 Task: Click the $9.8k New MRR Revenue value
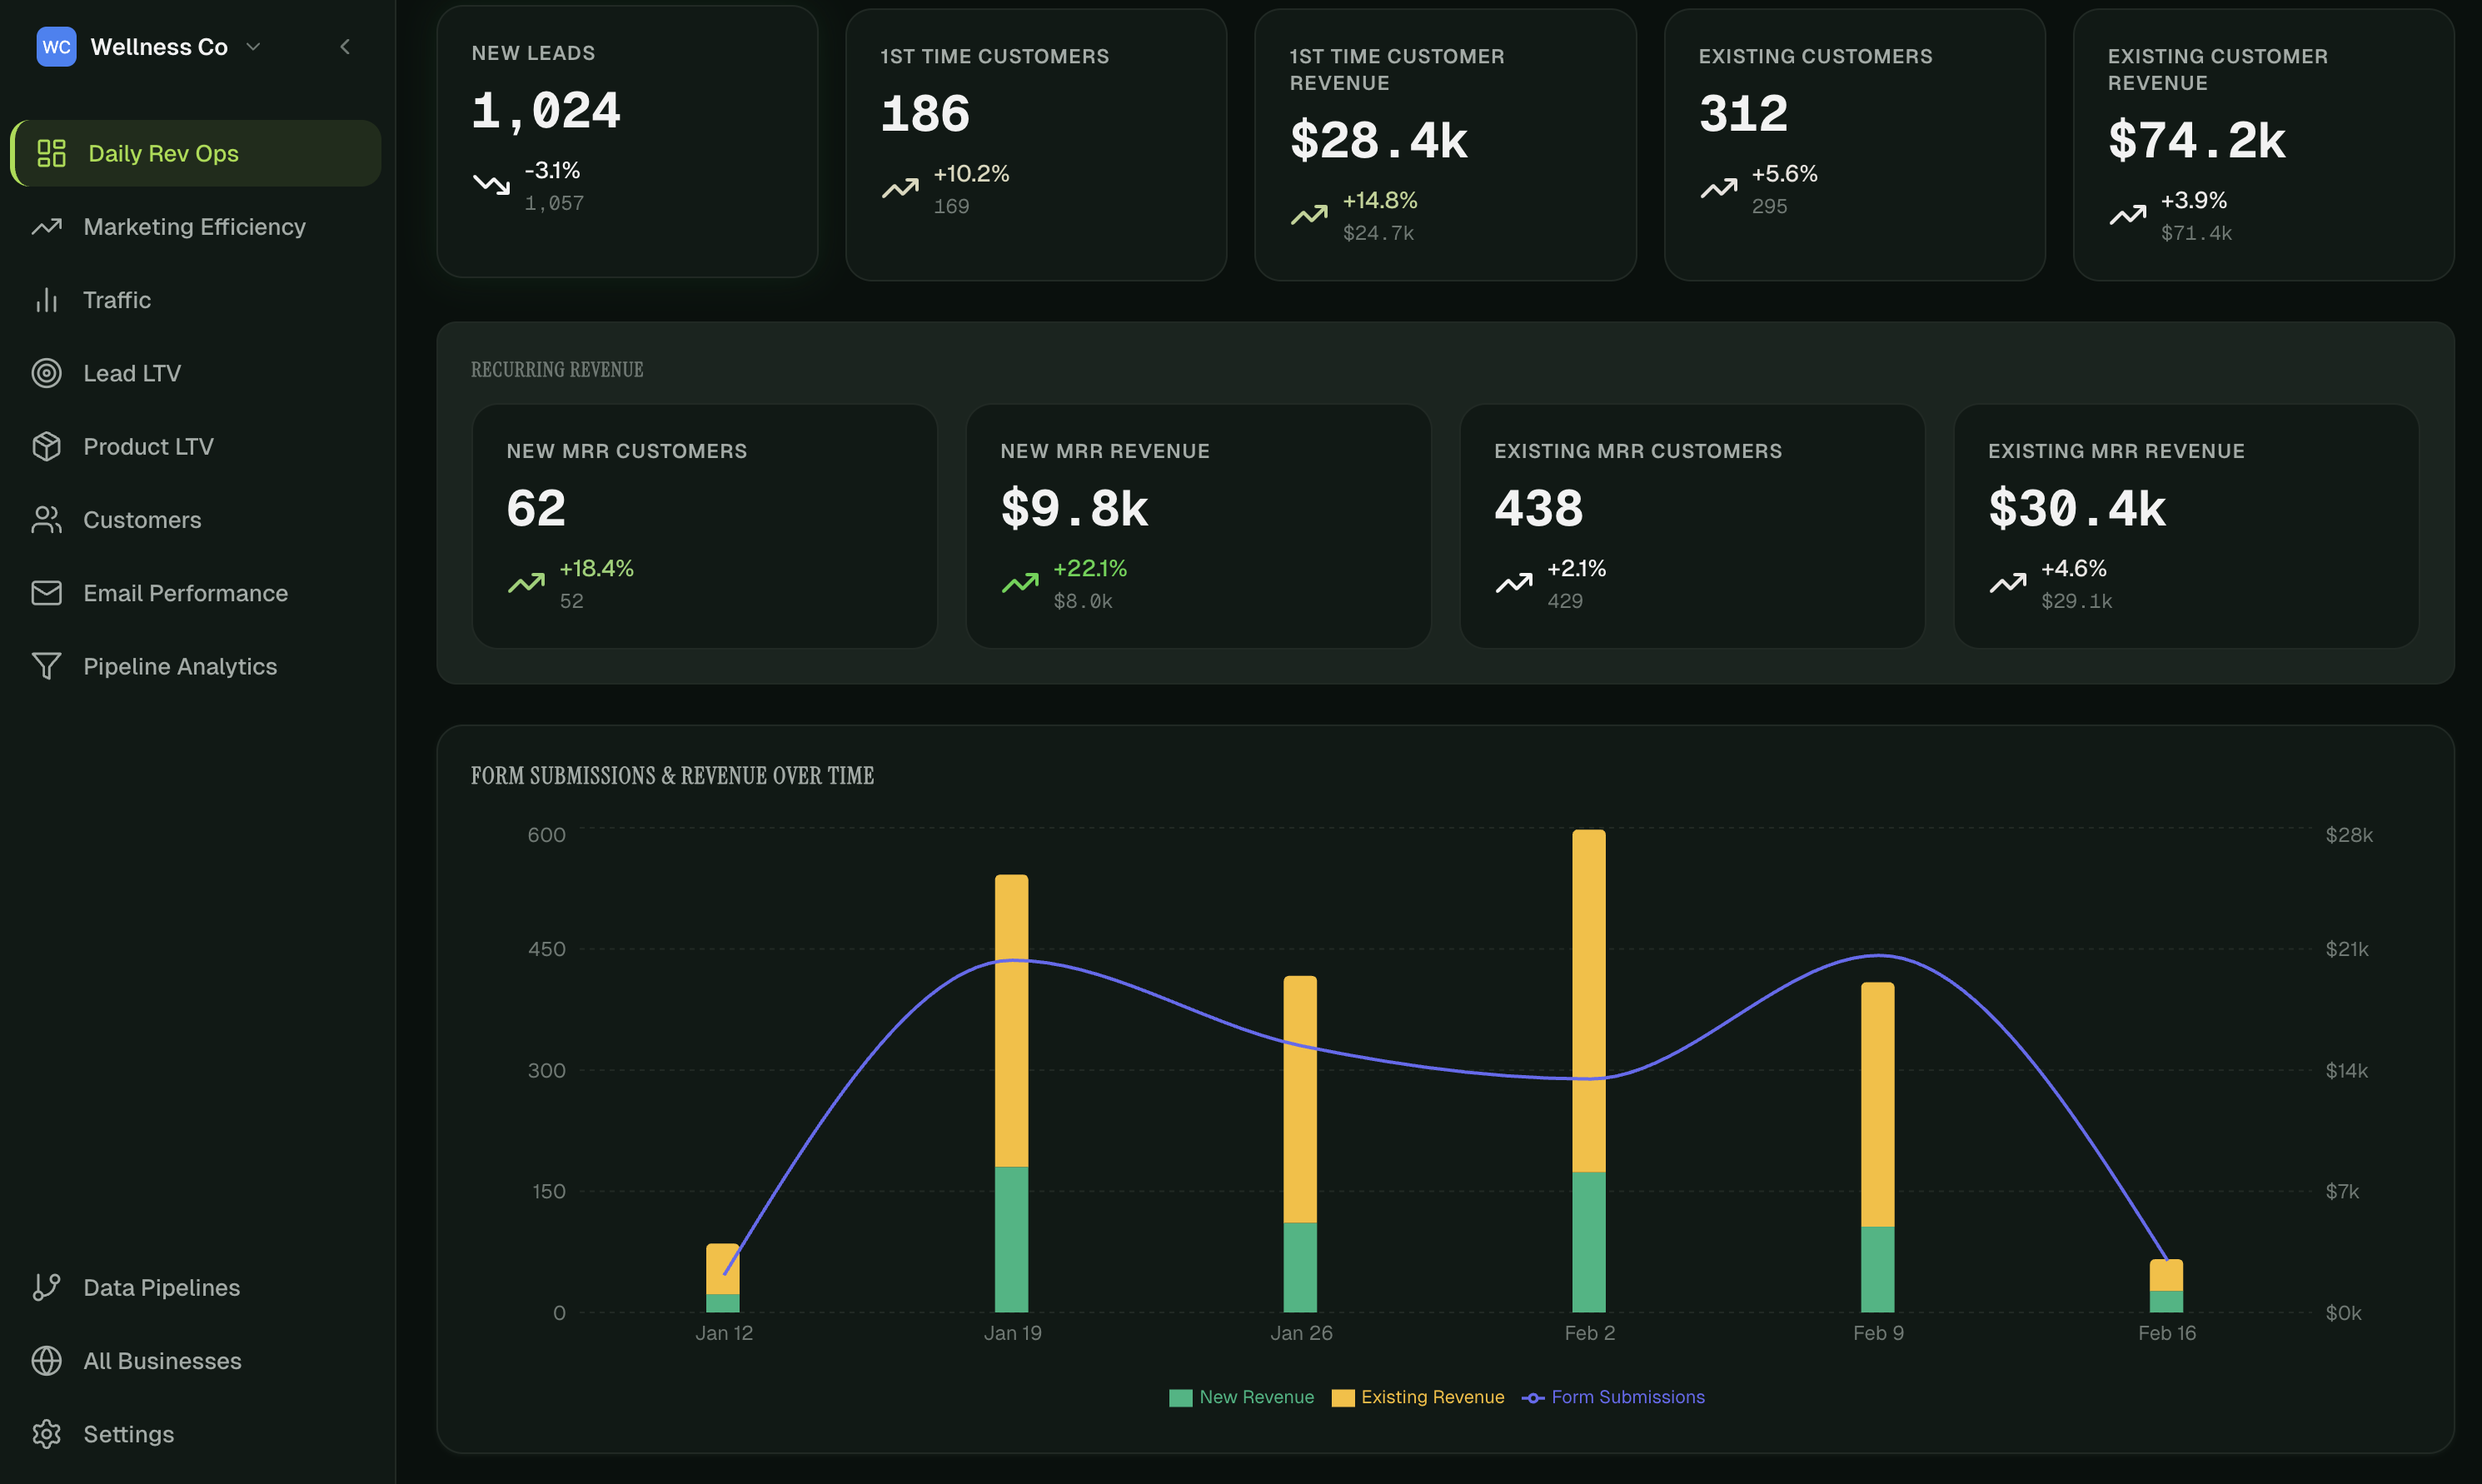pyautogui.click(x=1074, y=508)
